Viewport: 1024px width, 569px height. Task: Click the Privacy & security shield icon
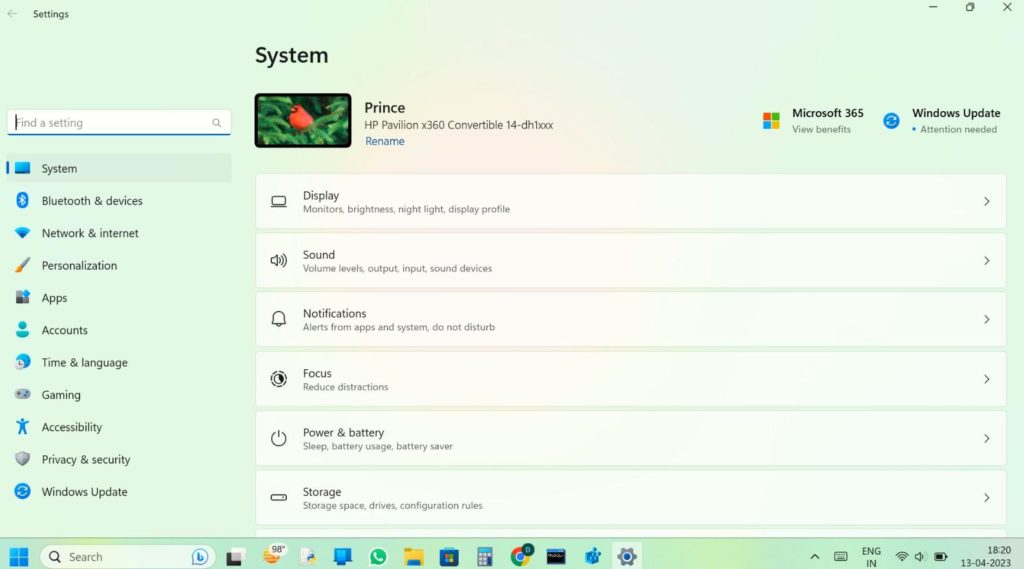tap(22, 460)
